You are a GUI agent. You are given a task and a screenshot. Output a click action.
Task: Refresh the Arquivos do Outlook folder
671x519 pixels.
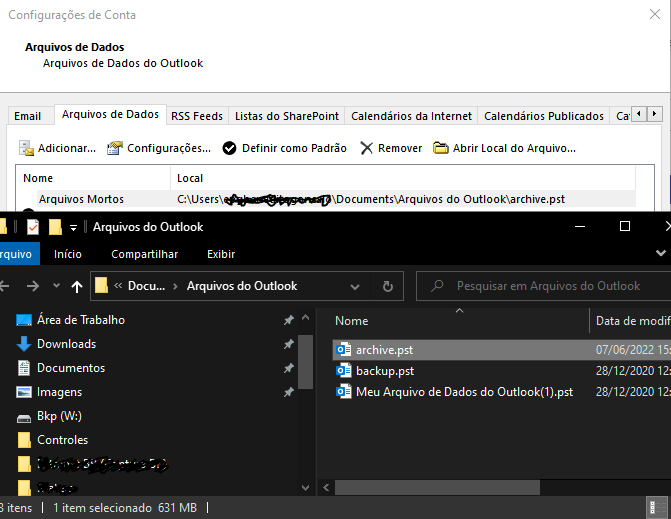coord(388,286)
